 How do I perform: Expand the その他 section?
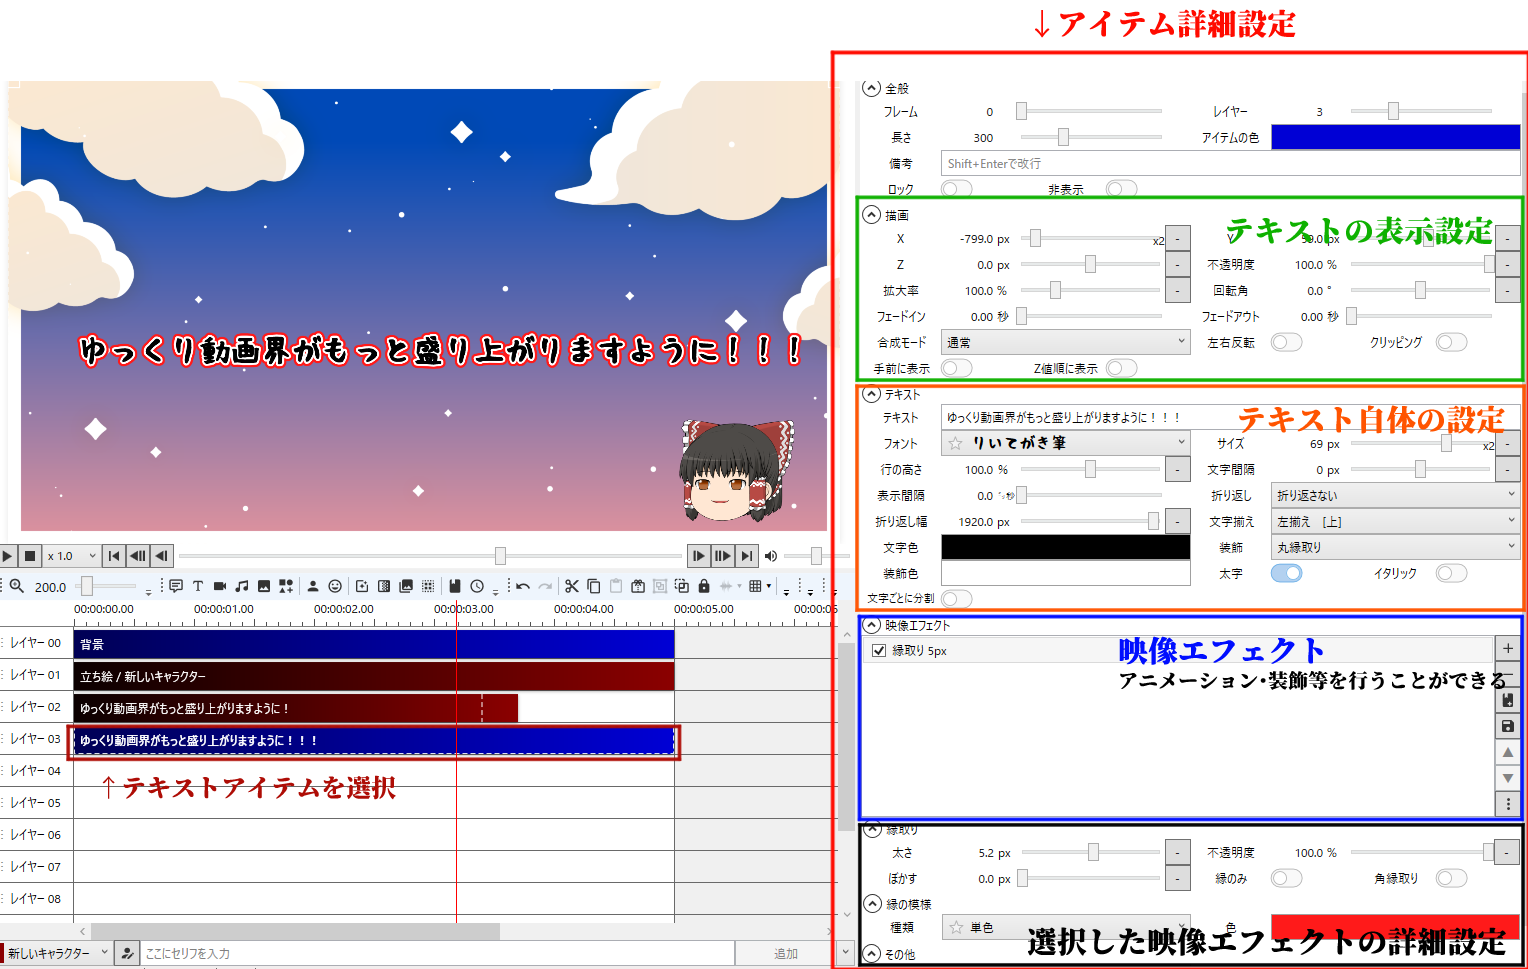pos(871,955)
